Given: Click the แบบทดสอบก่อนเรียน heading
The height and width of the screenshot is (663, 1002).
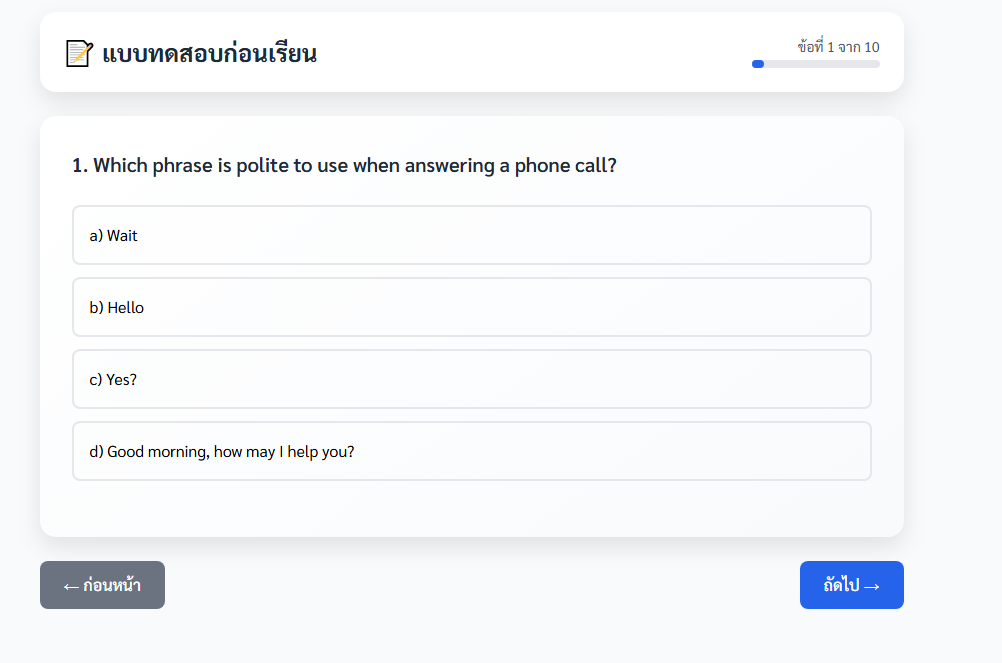Looking at the screenshot, I should click(210, 54).
